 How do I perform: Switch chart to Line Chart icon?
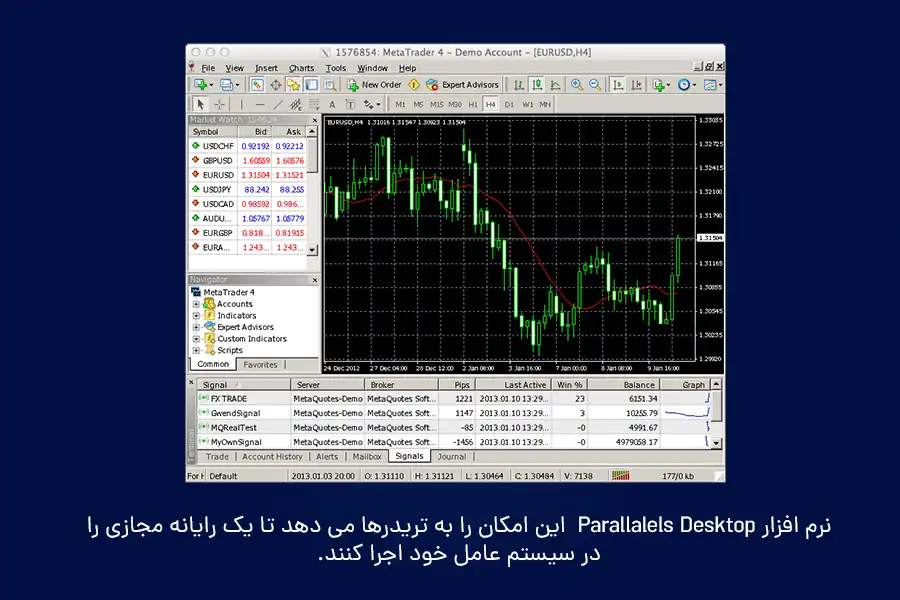(555, 85)
